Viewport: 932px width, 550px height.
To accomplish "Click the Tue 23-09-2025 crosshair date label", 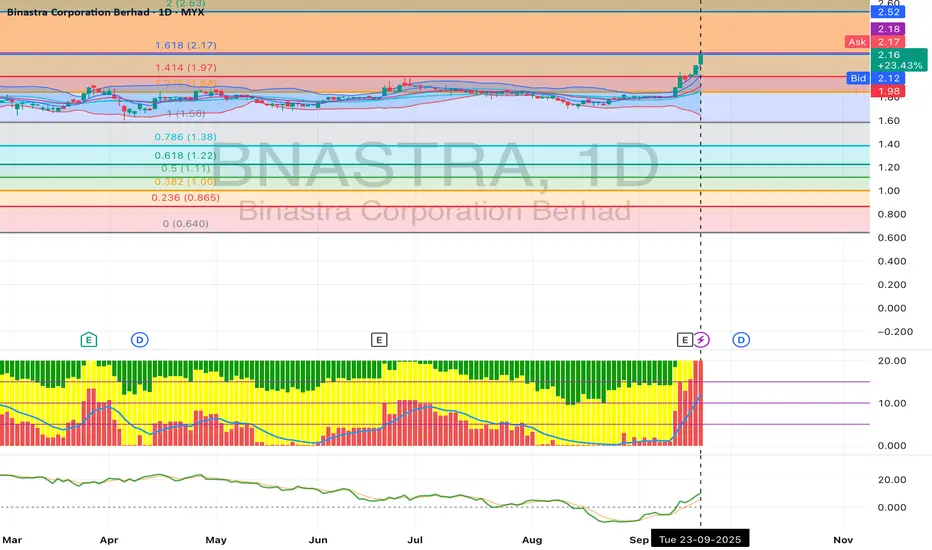I will point(700,539).
